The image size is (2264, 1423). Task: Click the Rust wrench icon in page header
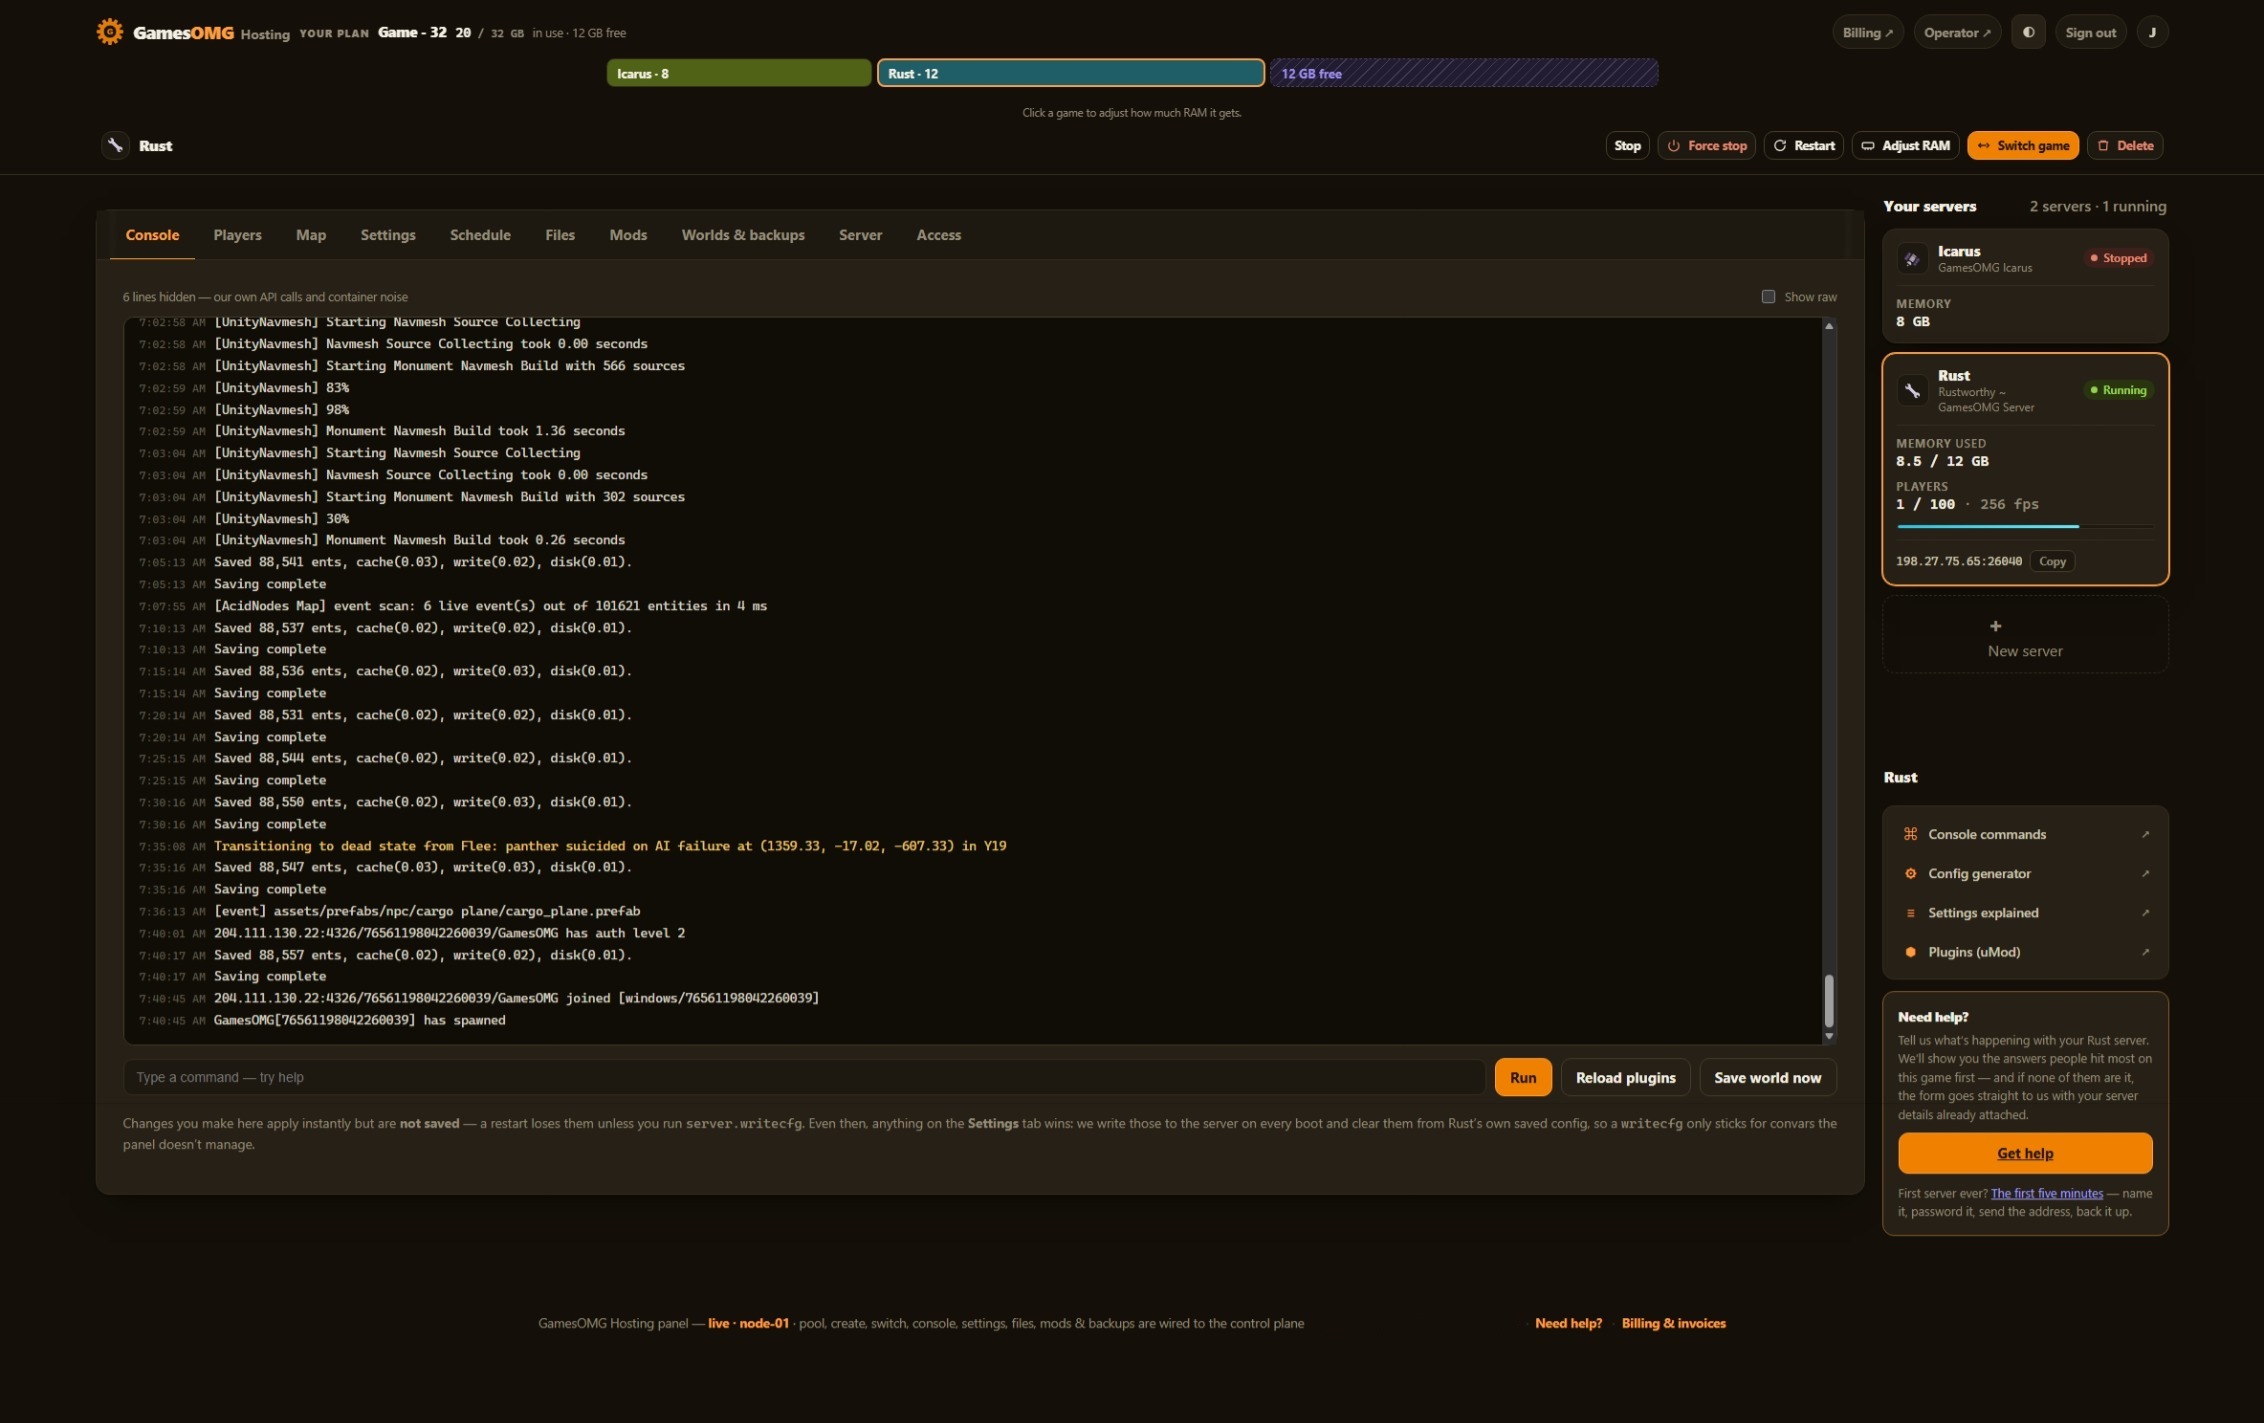(x=115, y=145)
